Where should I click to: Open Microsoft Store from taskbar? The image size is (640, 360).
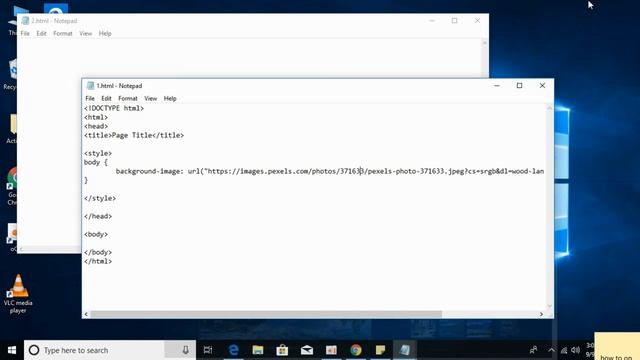click(282, 350)
